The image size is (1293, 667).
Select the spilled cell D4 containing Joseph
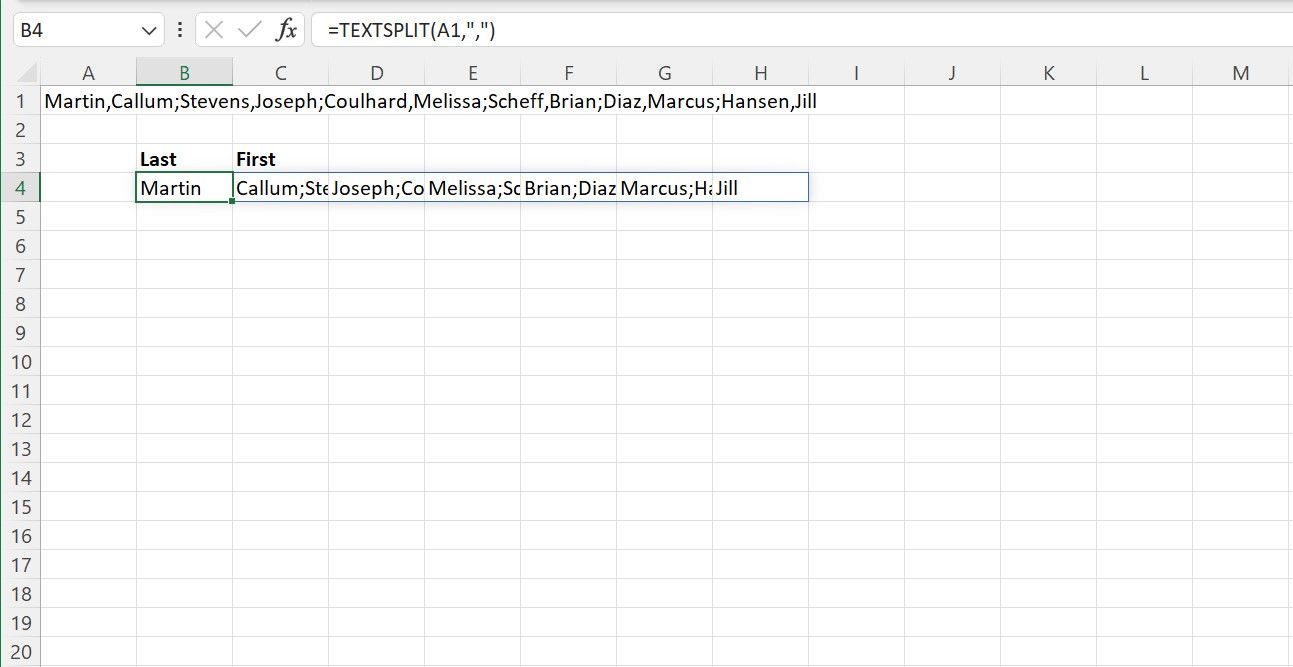point(377,187)
